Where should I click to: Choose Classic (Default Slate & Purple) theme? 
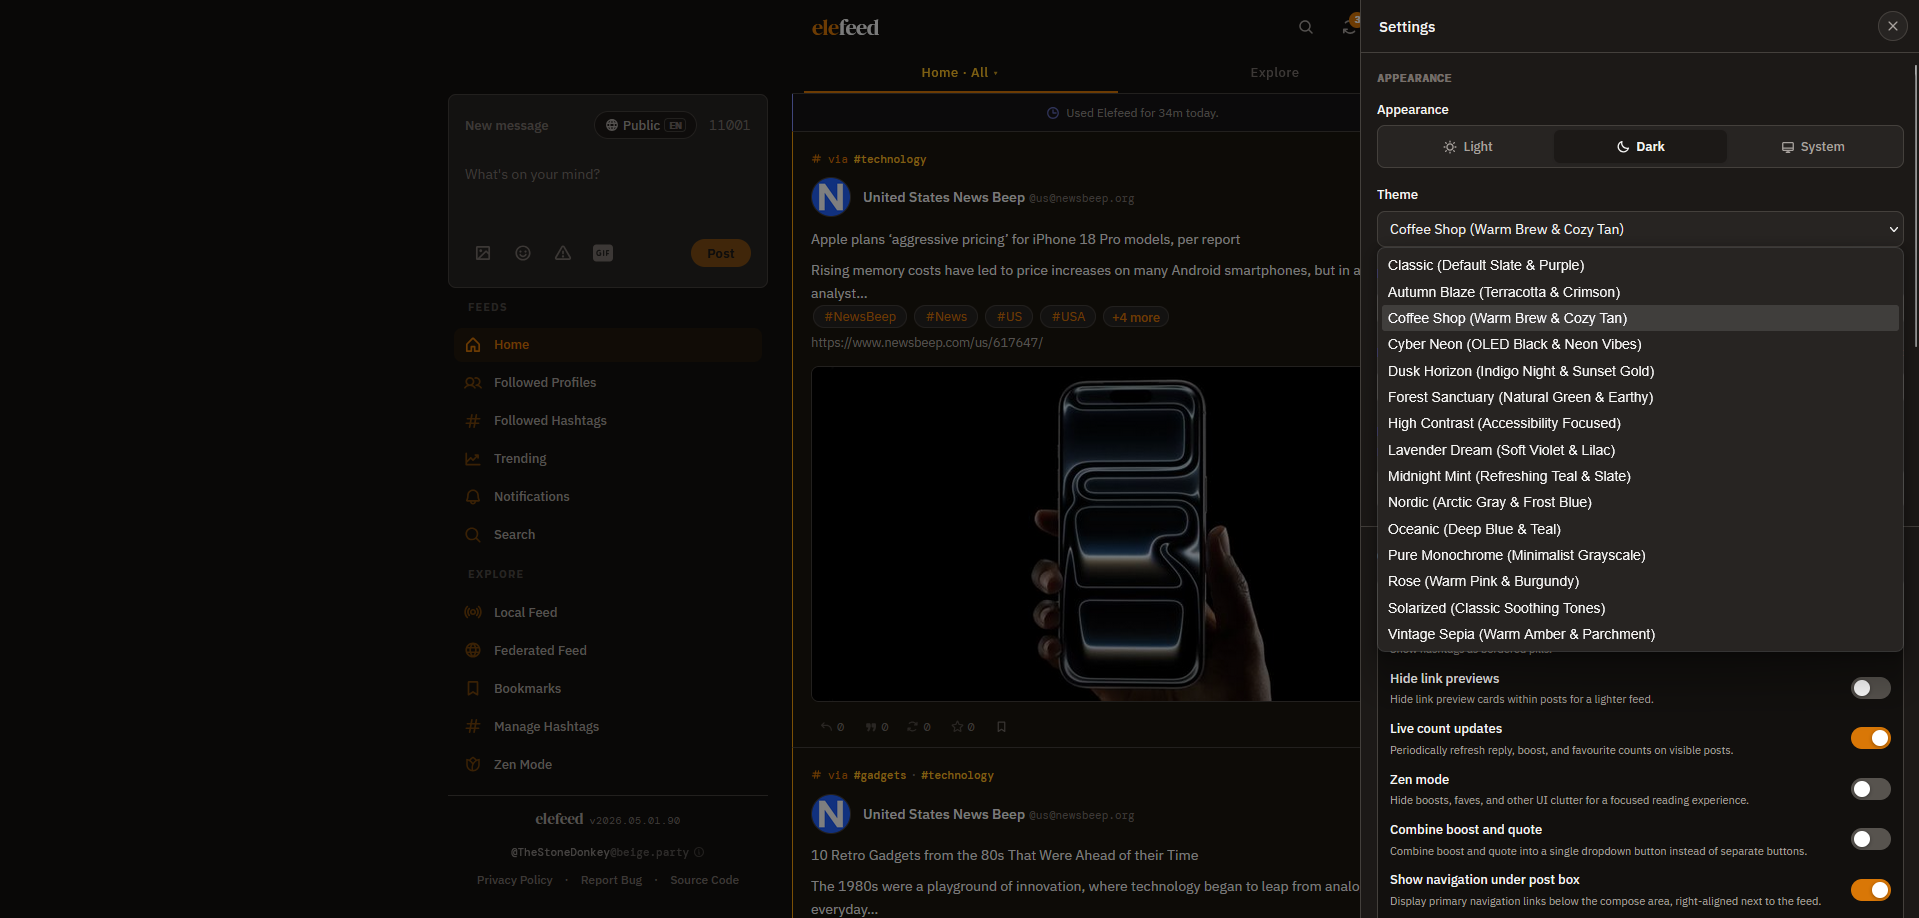(1640, 265)
